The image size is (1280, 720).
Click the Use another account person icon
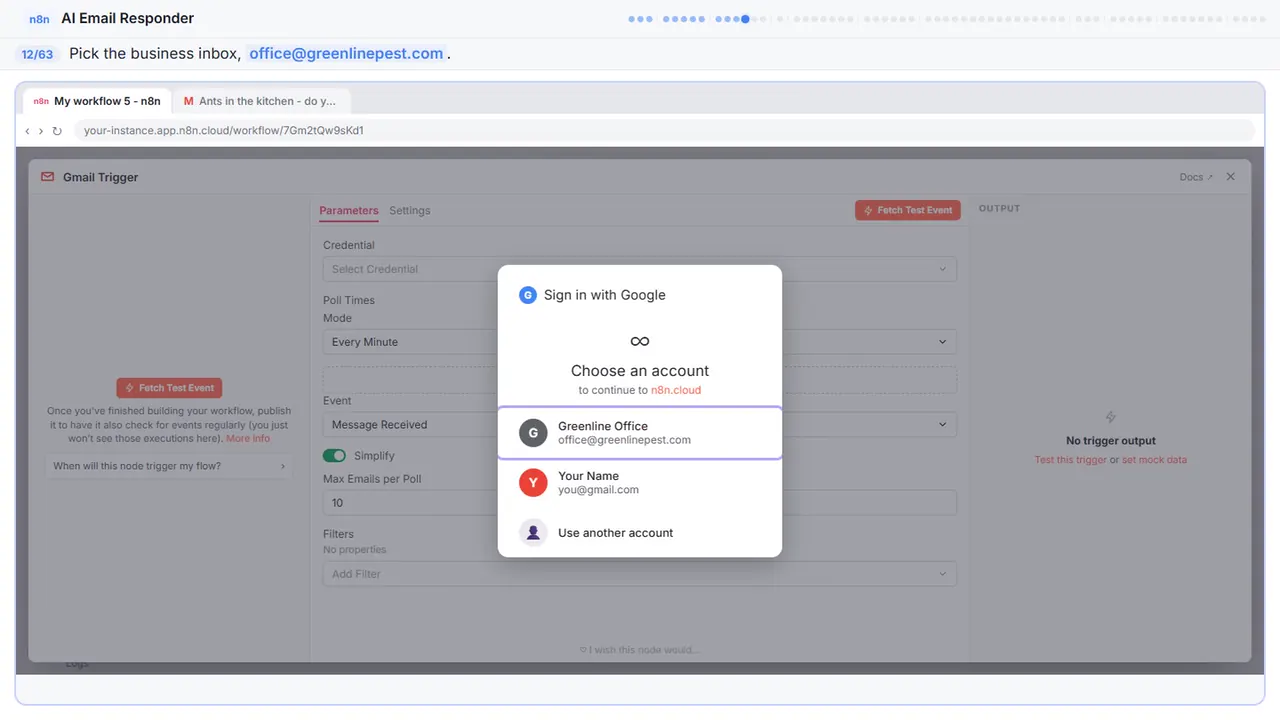[x=533, y=533]
